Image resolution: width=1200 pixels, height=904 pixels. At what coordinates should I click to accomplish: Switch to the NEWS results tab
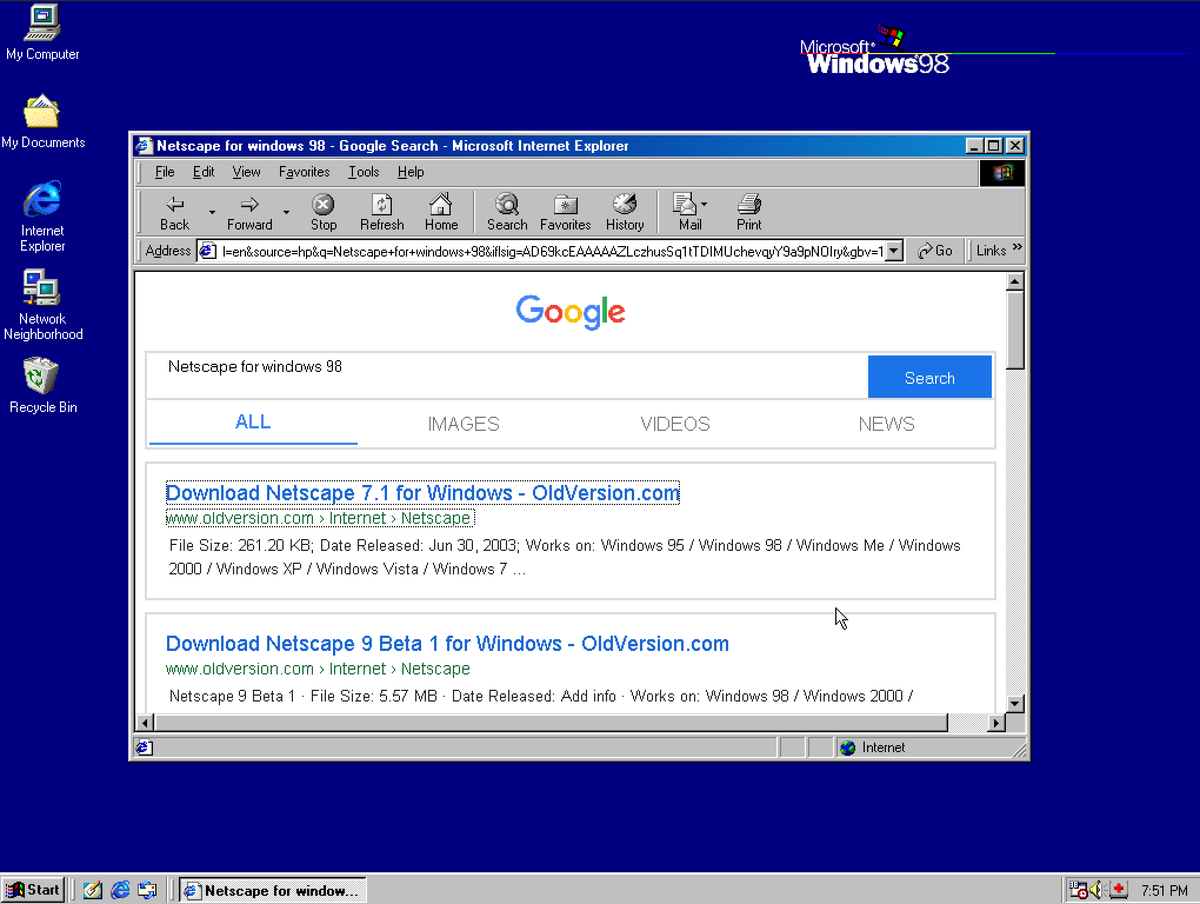tap(886, 424)
